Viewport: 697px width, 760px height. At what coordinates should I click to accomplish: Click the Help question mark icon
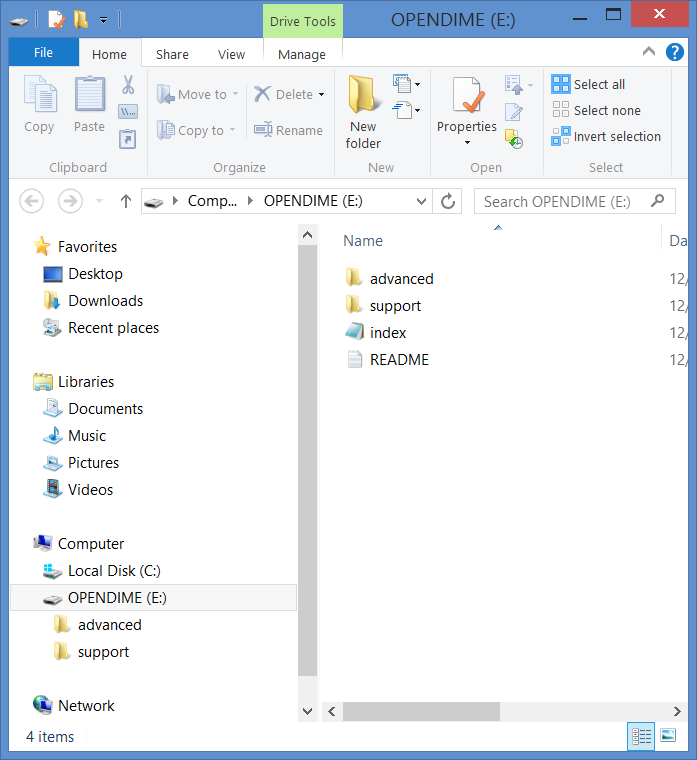(675, 52)
